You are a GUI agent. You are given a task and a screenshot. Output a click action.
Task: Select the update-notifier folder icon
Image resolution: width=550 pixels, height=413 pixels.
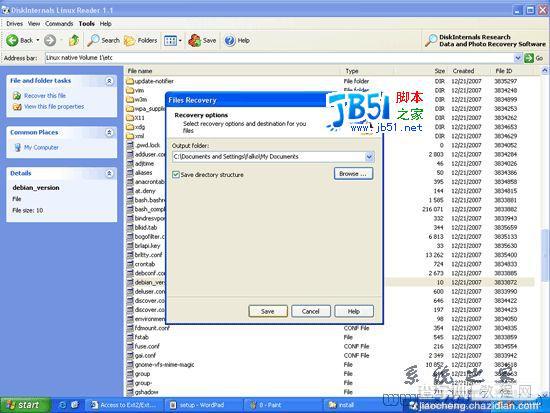coord(130,81)
